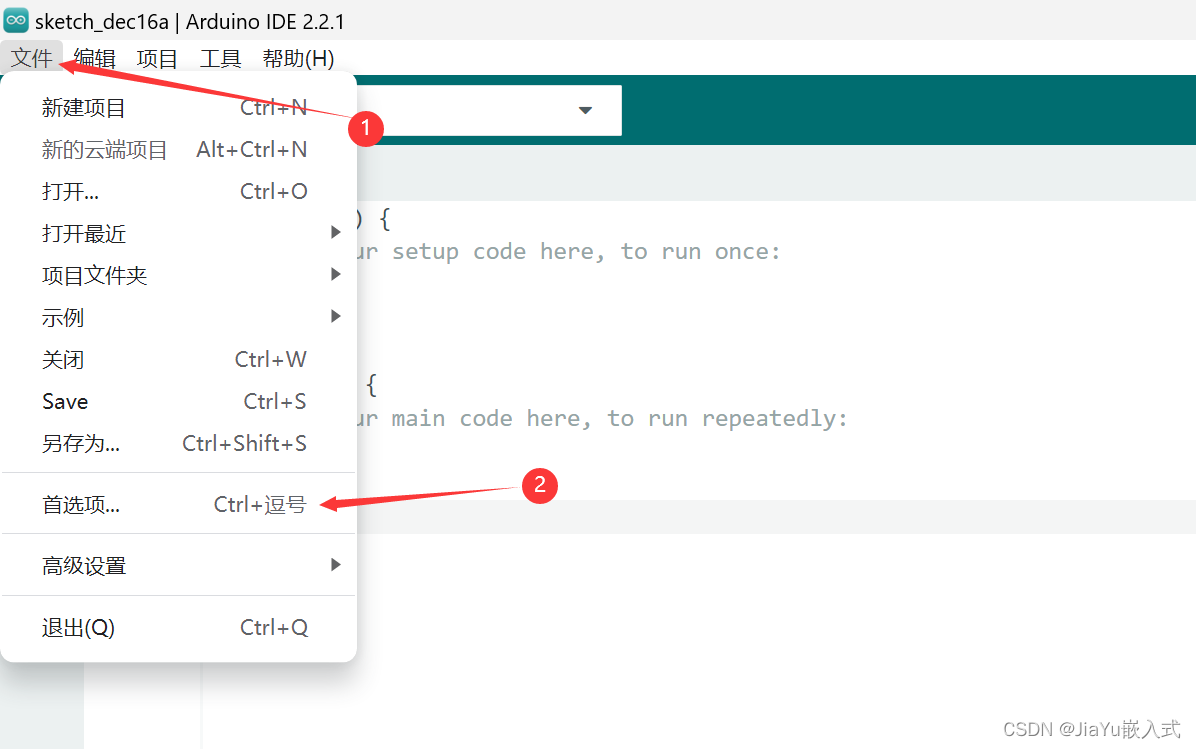Open the 文件 menu
This screenshot has height=749, width=1196.
pos(31,58)
